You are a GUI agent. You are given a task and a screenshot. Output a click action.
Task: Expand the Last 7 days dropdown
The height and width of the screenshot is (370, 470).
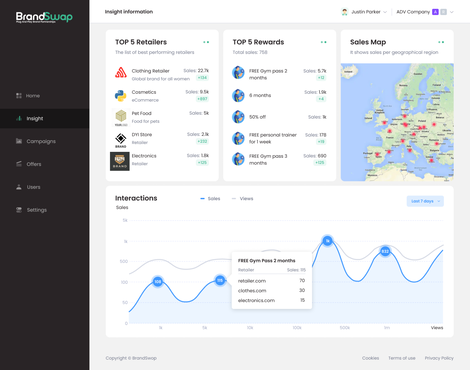[x=425, y=201]
